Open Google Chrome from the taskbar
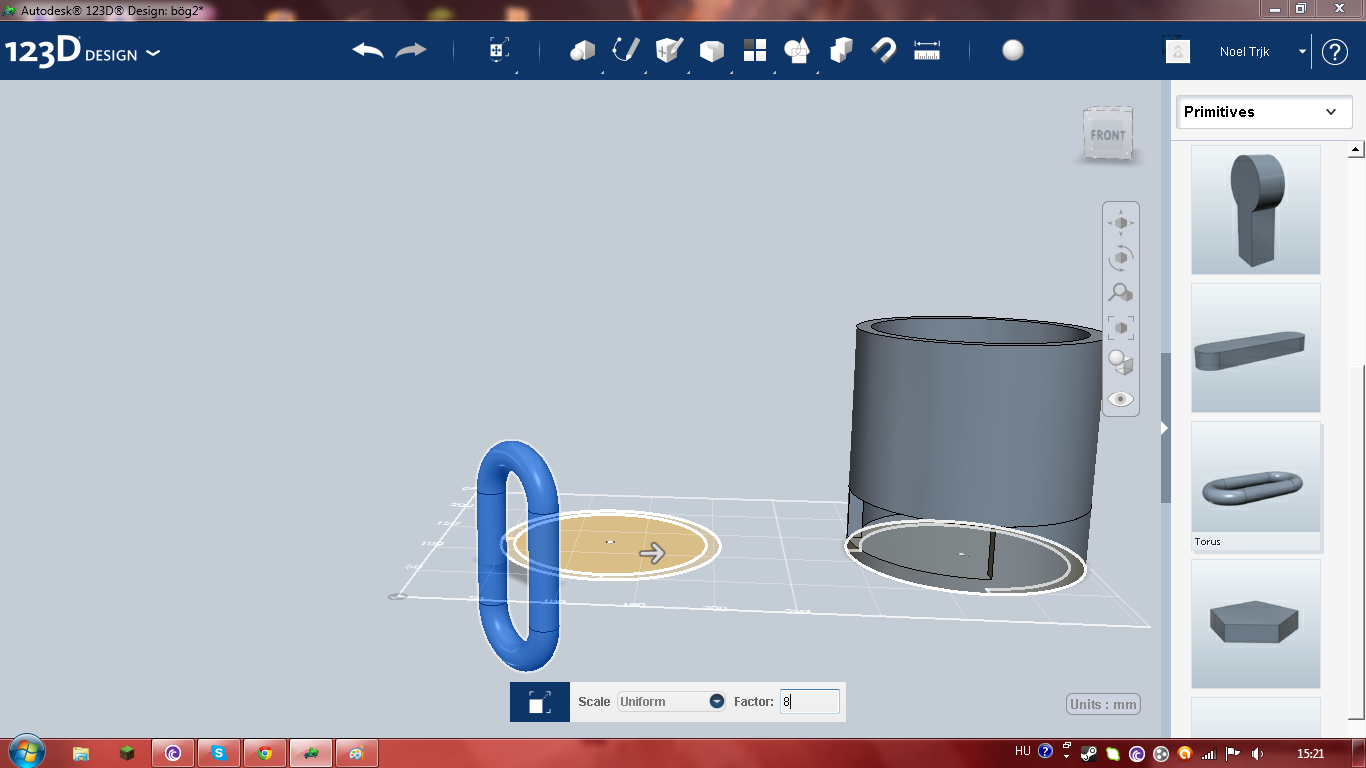 point(265,753)
